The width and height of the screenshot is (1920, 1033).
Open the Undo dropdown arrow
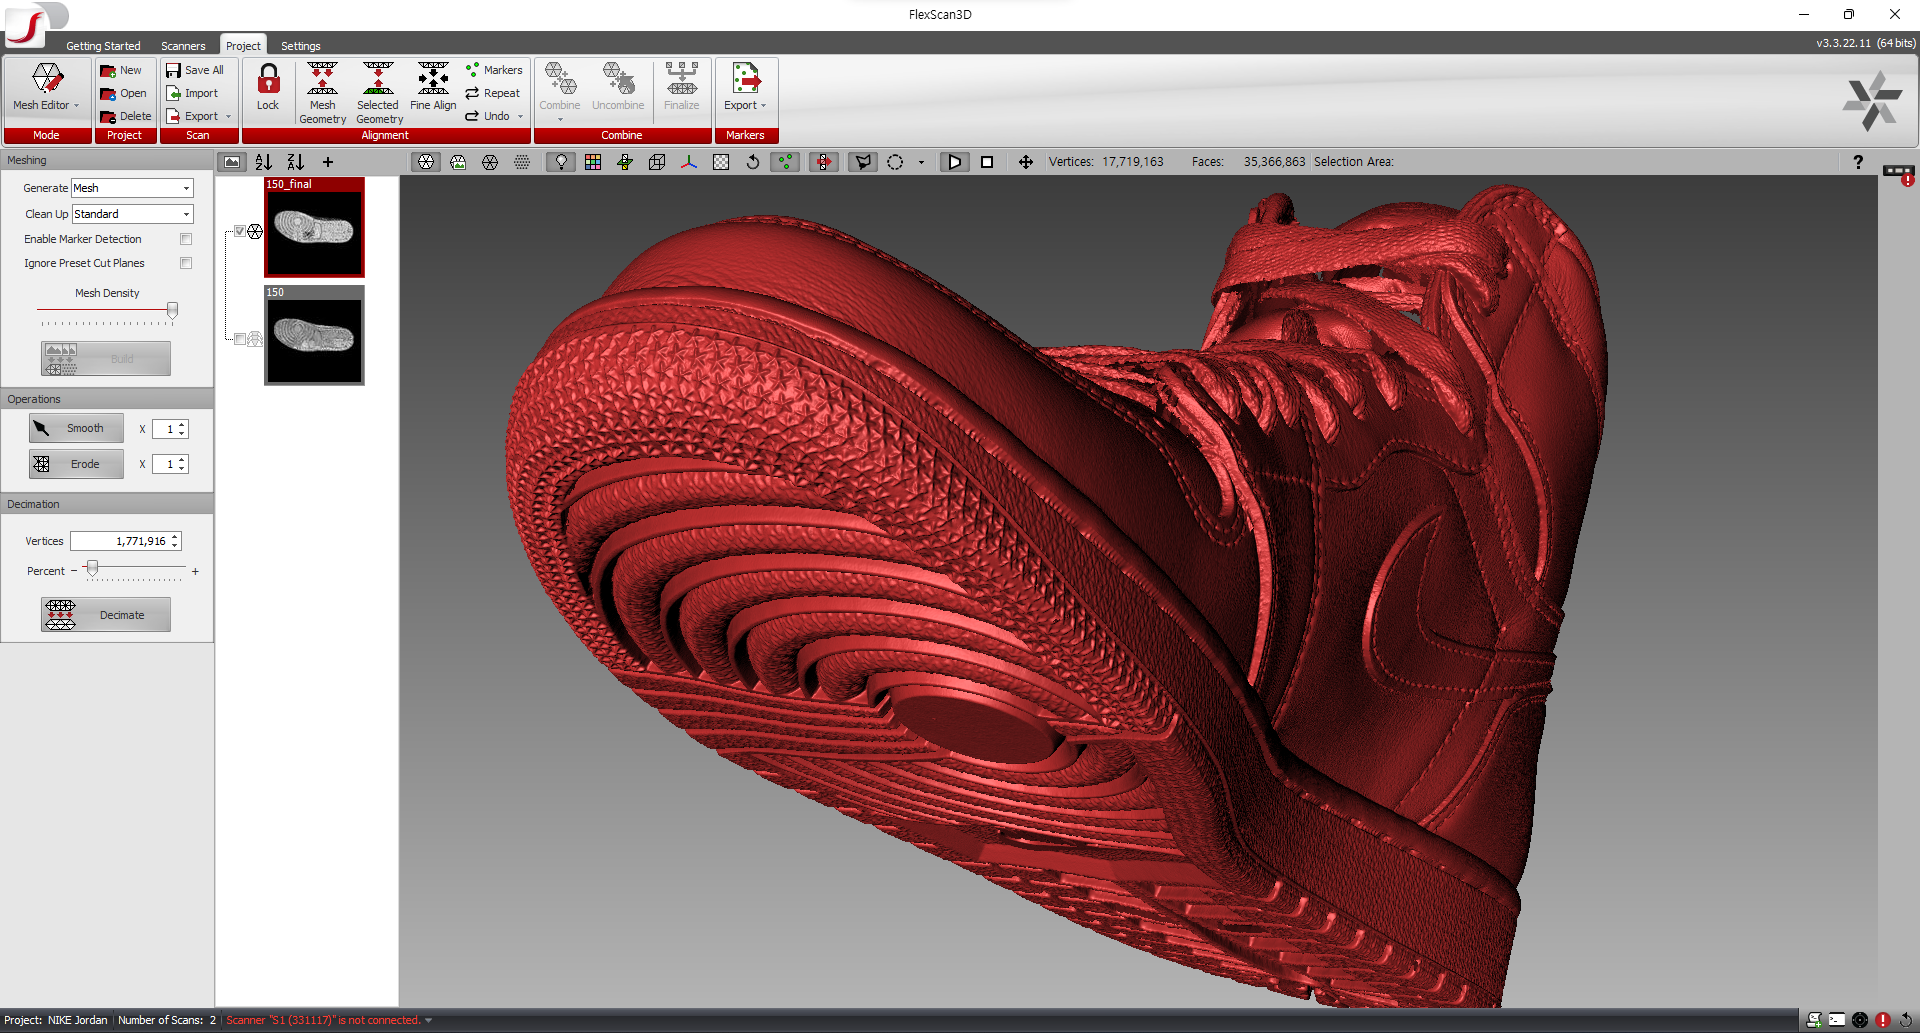(x=521, y=117)
